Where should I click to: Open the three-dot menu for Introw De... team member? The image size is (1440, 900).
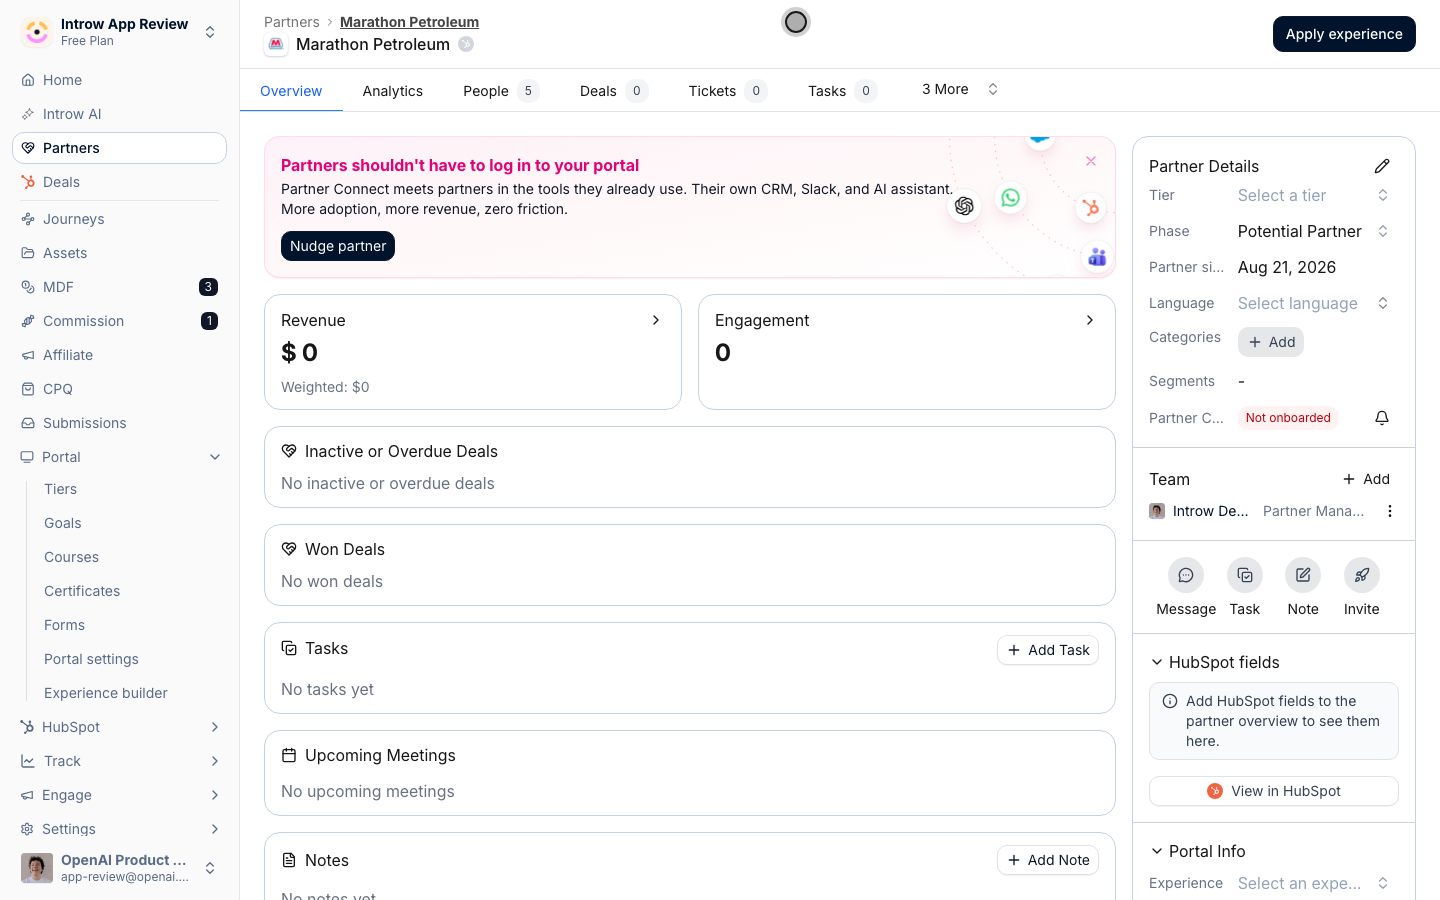pyautogui.click(x=1389, y=511)
